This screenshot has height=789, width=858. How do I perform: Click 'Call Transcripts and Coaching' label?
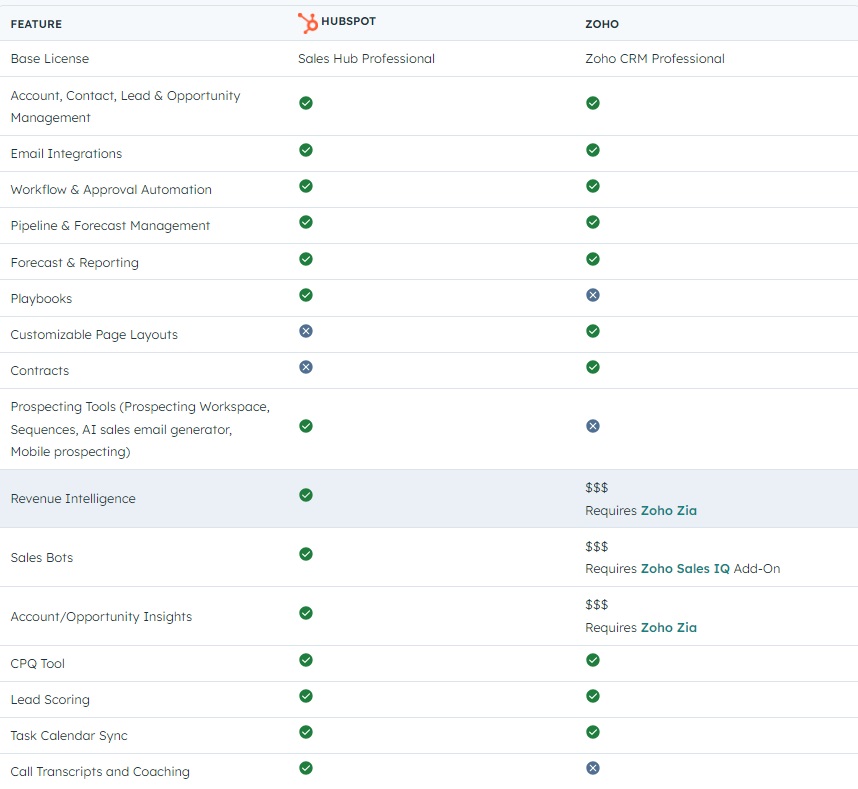click(x=100, y=772)
